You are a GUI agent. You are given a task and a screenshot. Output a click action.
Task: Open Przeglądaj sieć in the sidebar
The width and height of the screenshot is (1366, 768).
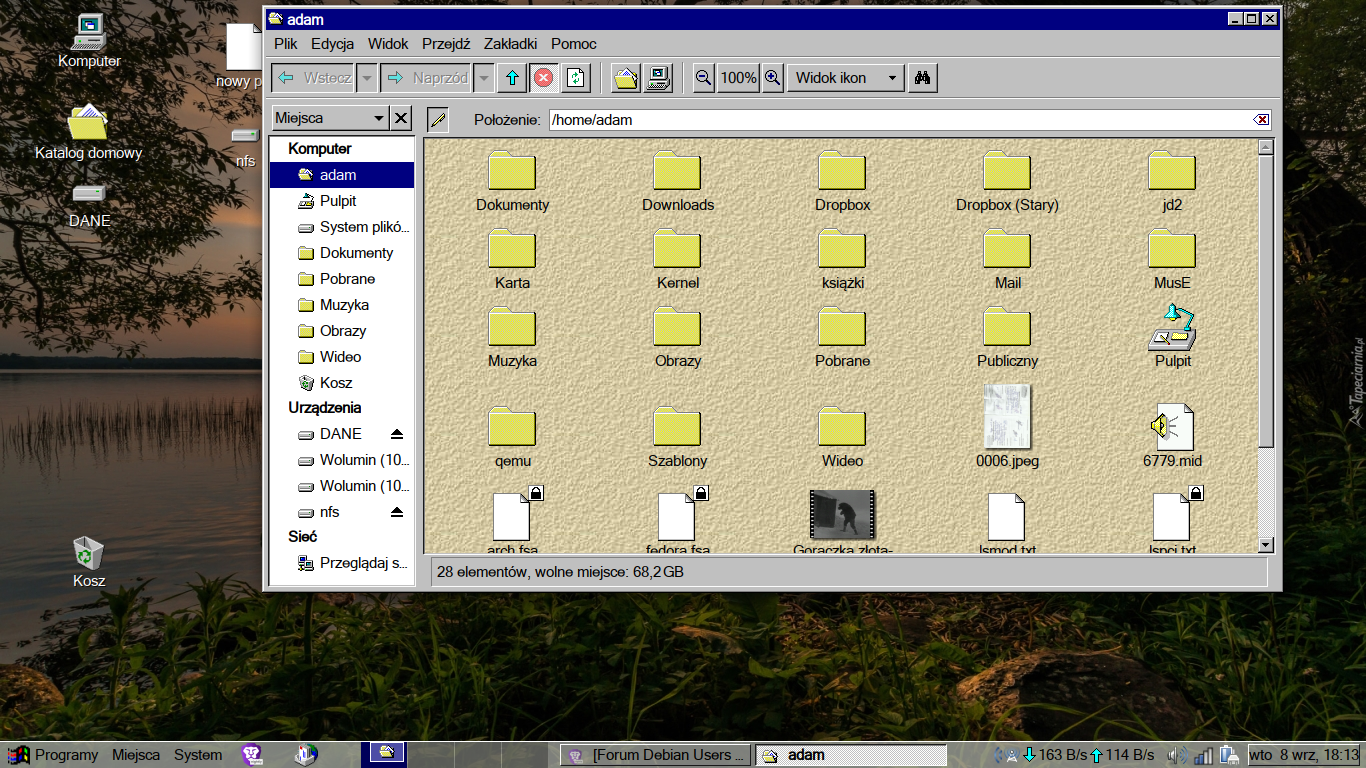[x=341, y=563]
